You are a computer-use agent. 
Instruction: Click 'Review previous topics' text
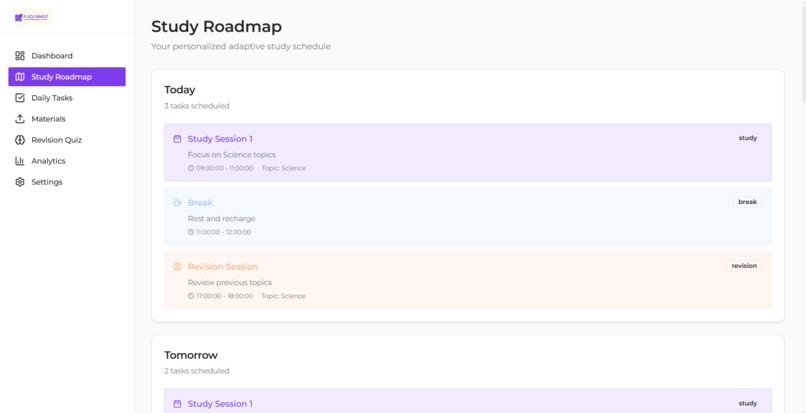(230, 282)
